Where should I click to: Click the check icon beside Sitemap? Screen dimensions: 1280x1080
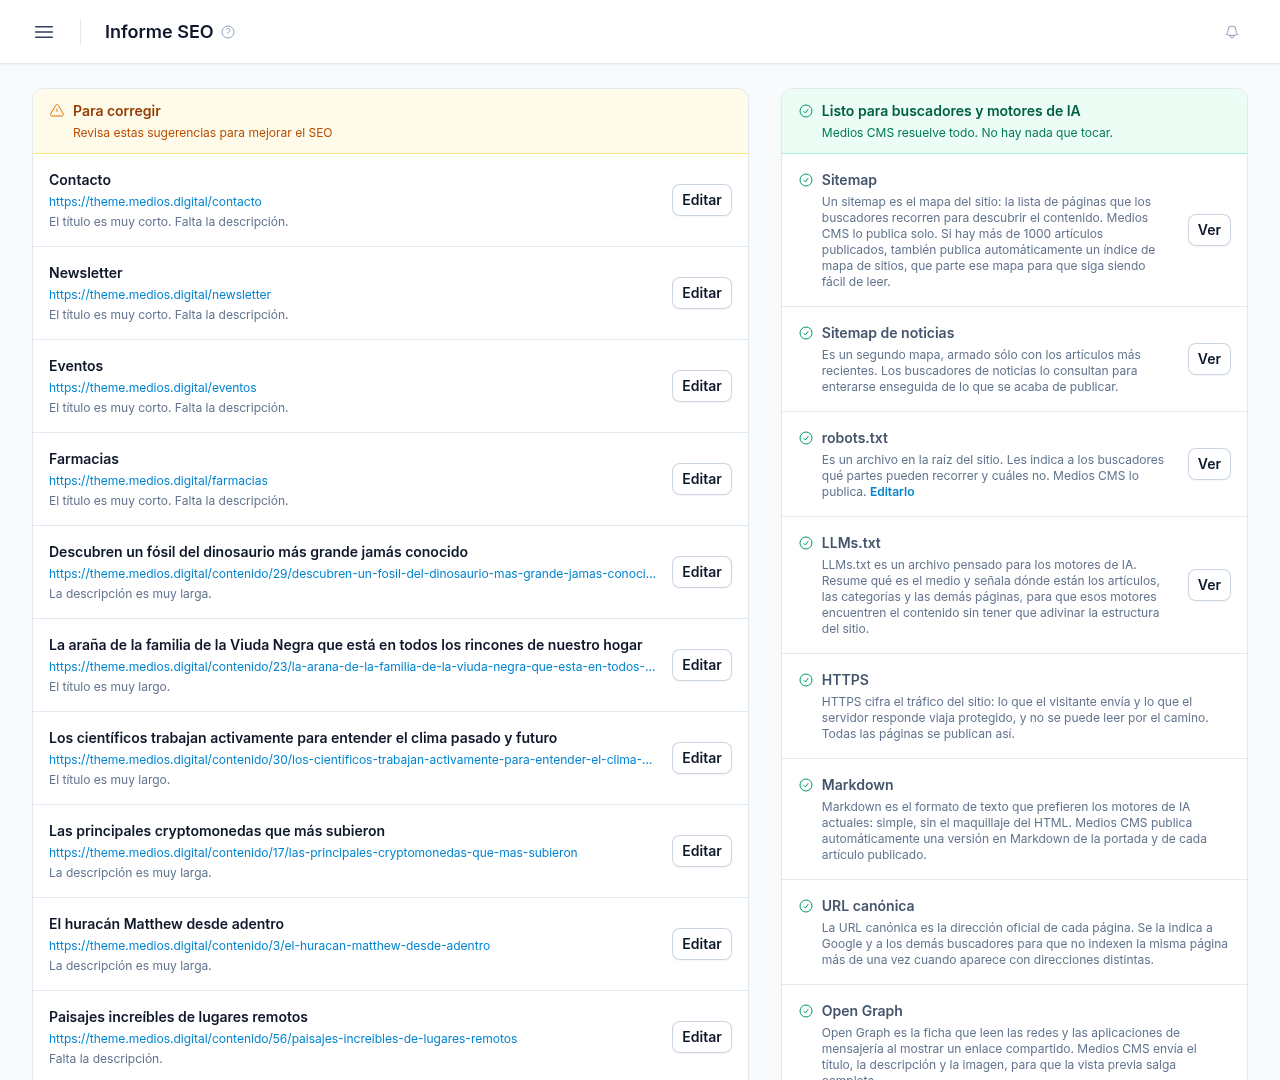coord(806,180)
